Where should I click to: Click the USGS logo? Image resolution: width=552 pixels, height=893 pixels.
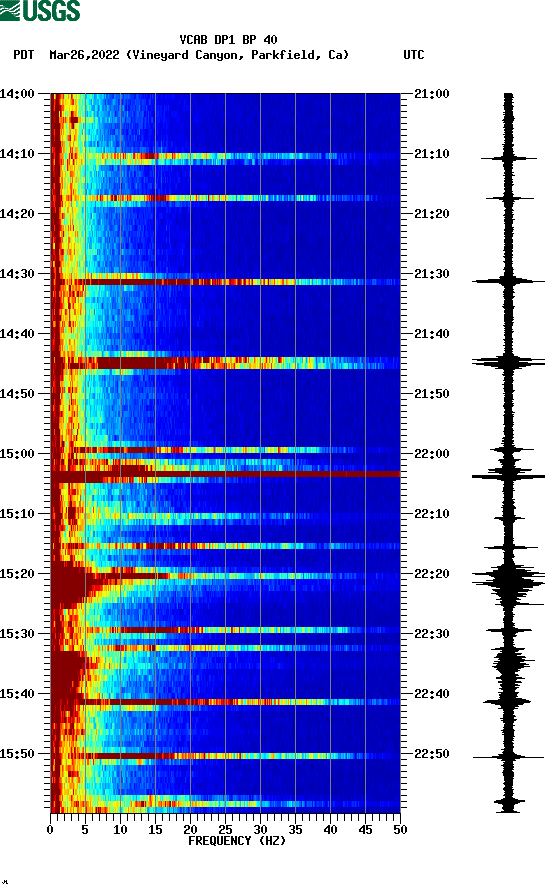coord(40,11)
